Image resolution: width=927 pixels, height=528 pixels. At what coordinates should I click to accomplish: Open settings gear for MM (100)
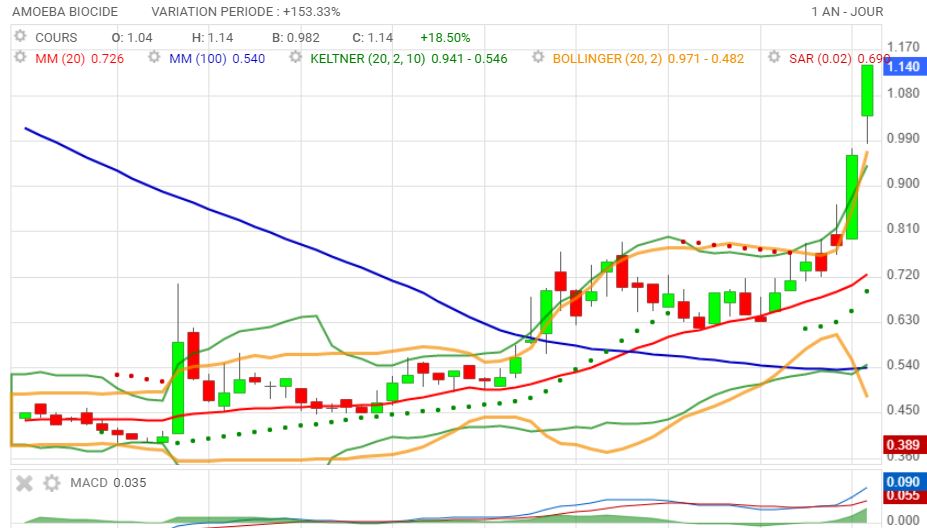tap(154, 58)
